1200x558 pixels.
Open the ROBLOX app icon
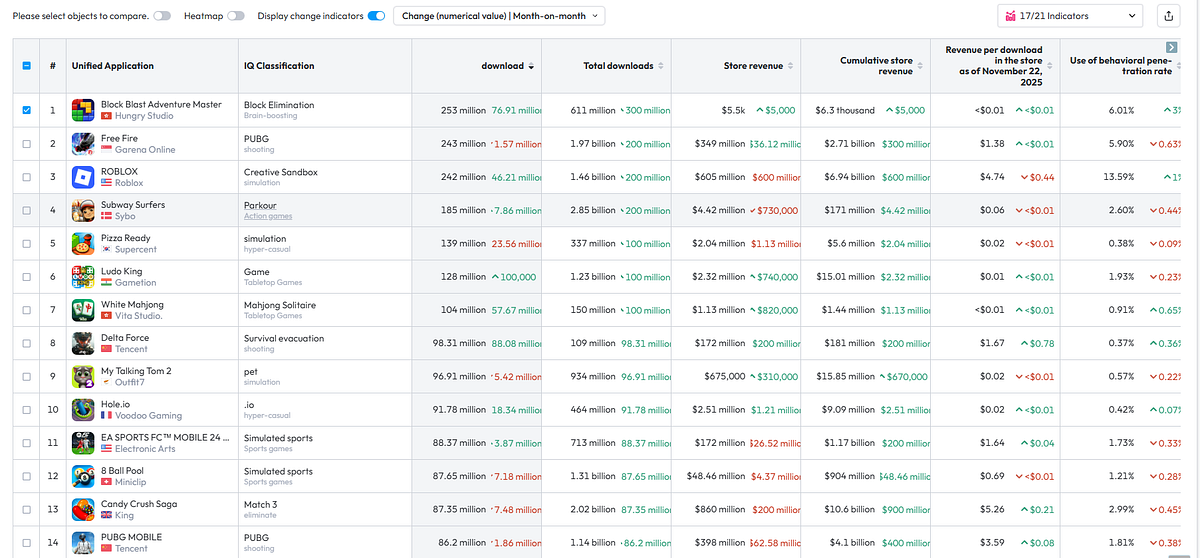[x=84, y=177]
